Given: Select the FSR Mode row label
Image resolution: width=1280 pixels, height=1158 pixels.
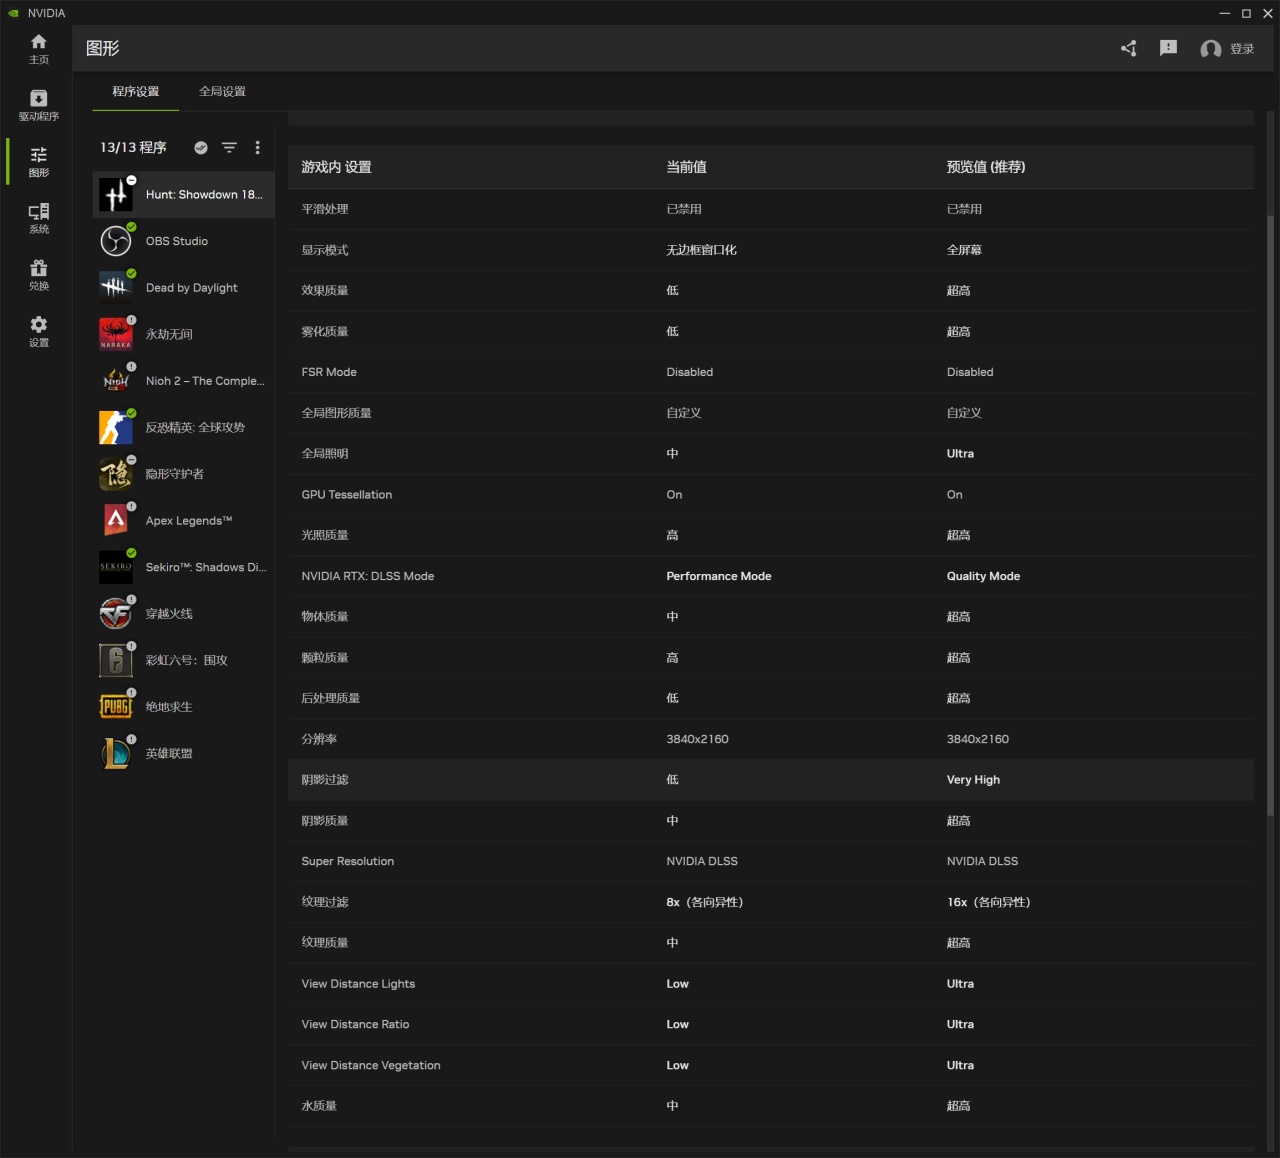Looking at the screenshot, I should [x=329, y=372].
